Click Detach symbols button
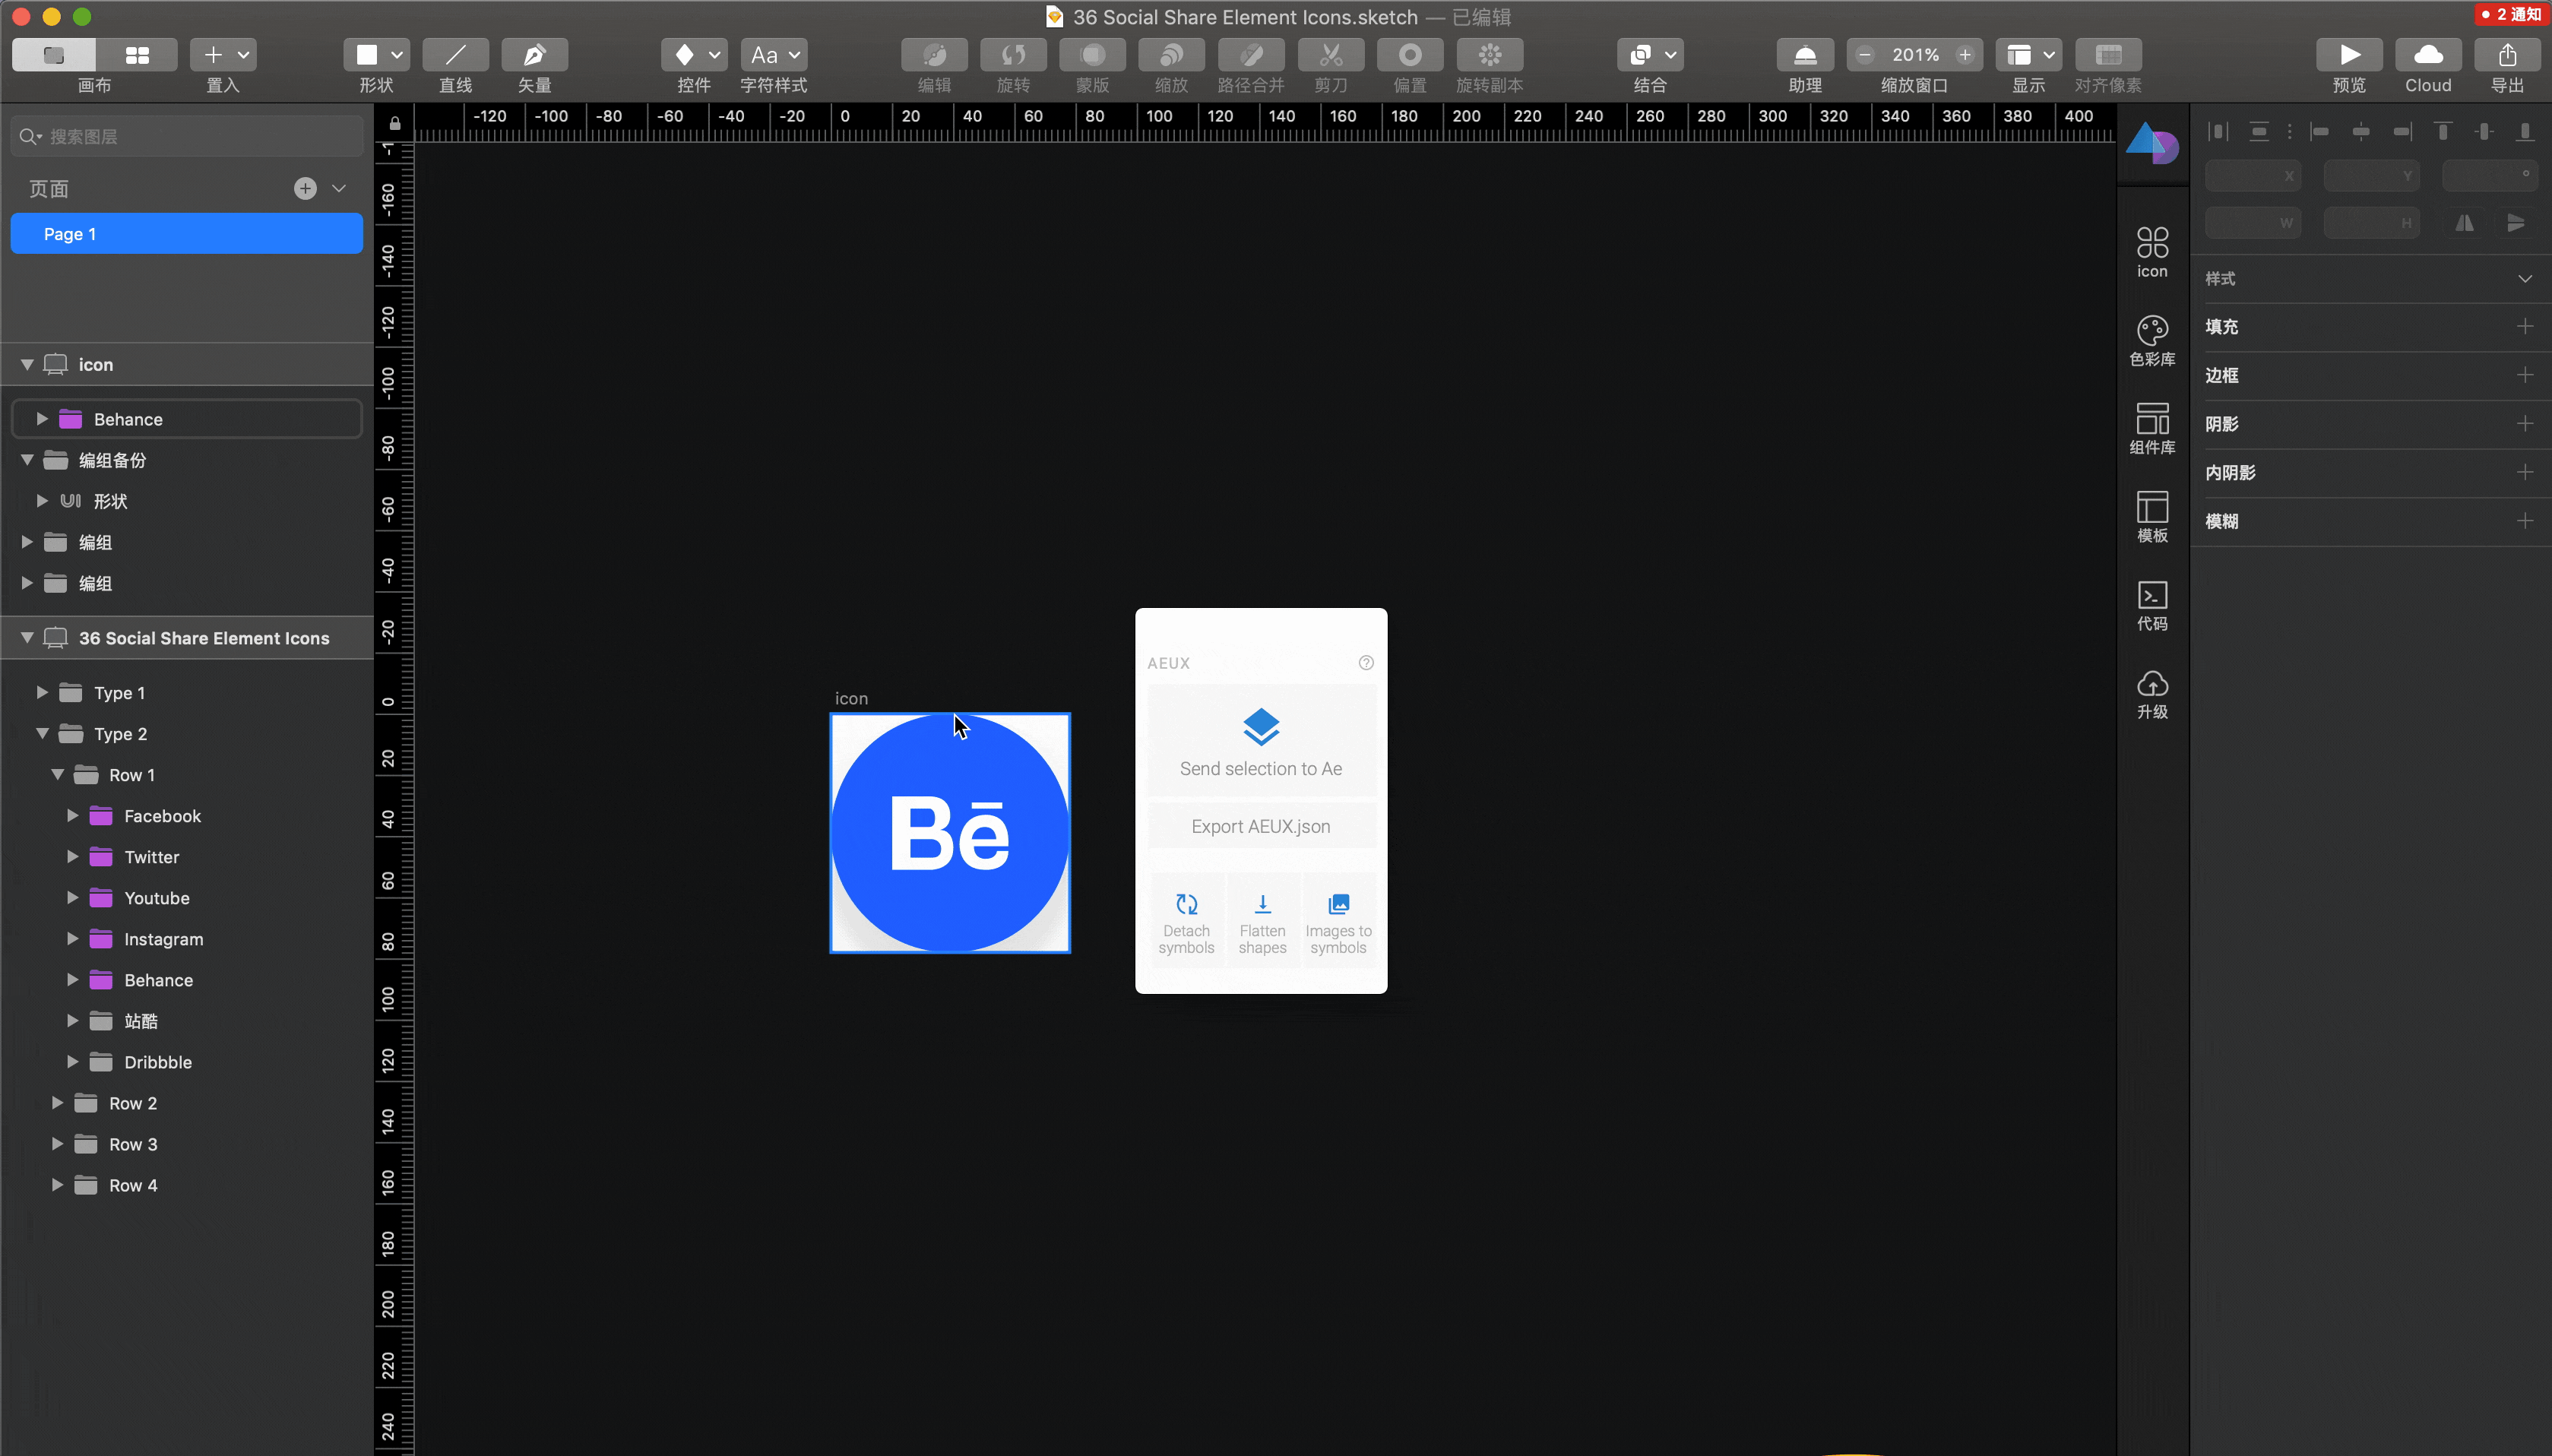The height and width of the screenshot is (1456, 2552). (1186, 922)
